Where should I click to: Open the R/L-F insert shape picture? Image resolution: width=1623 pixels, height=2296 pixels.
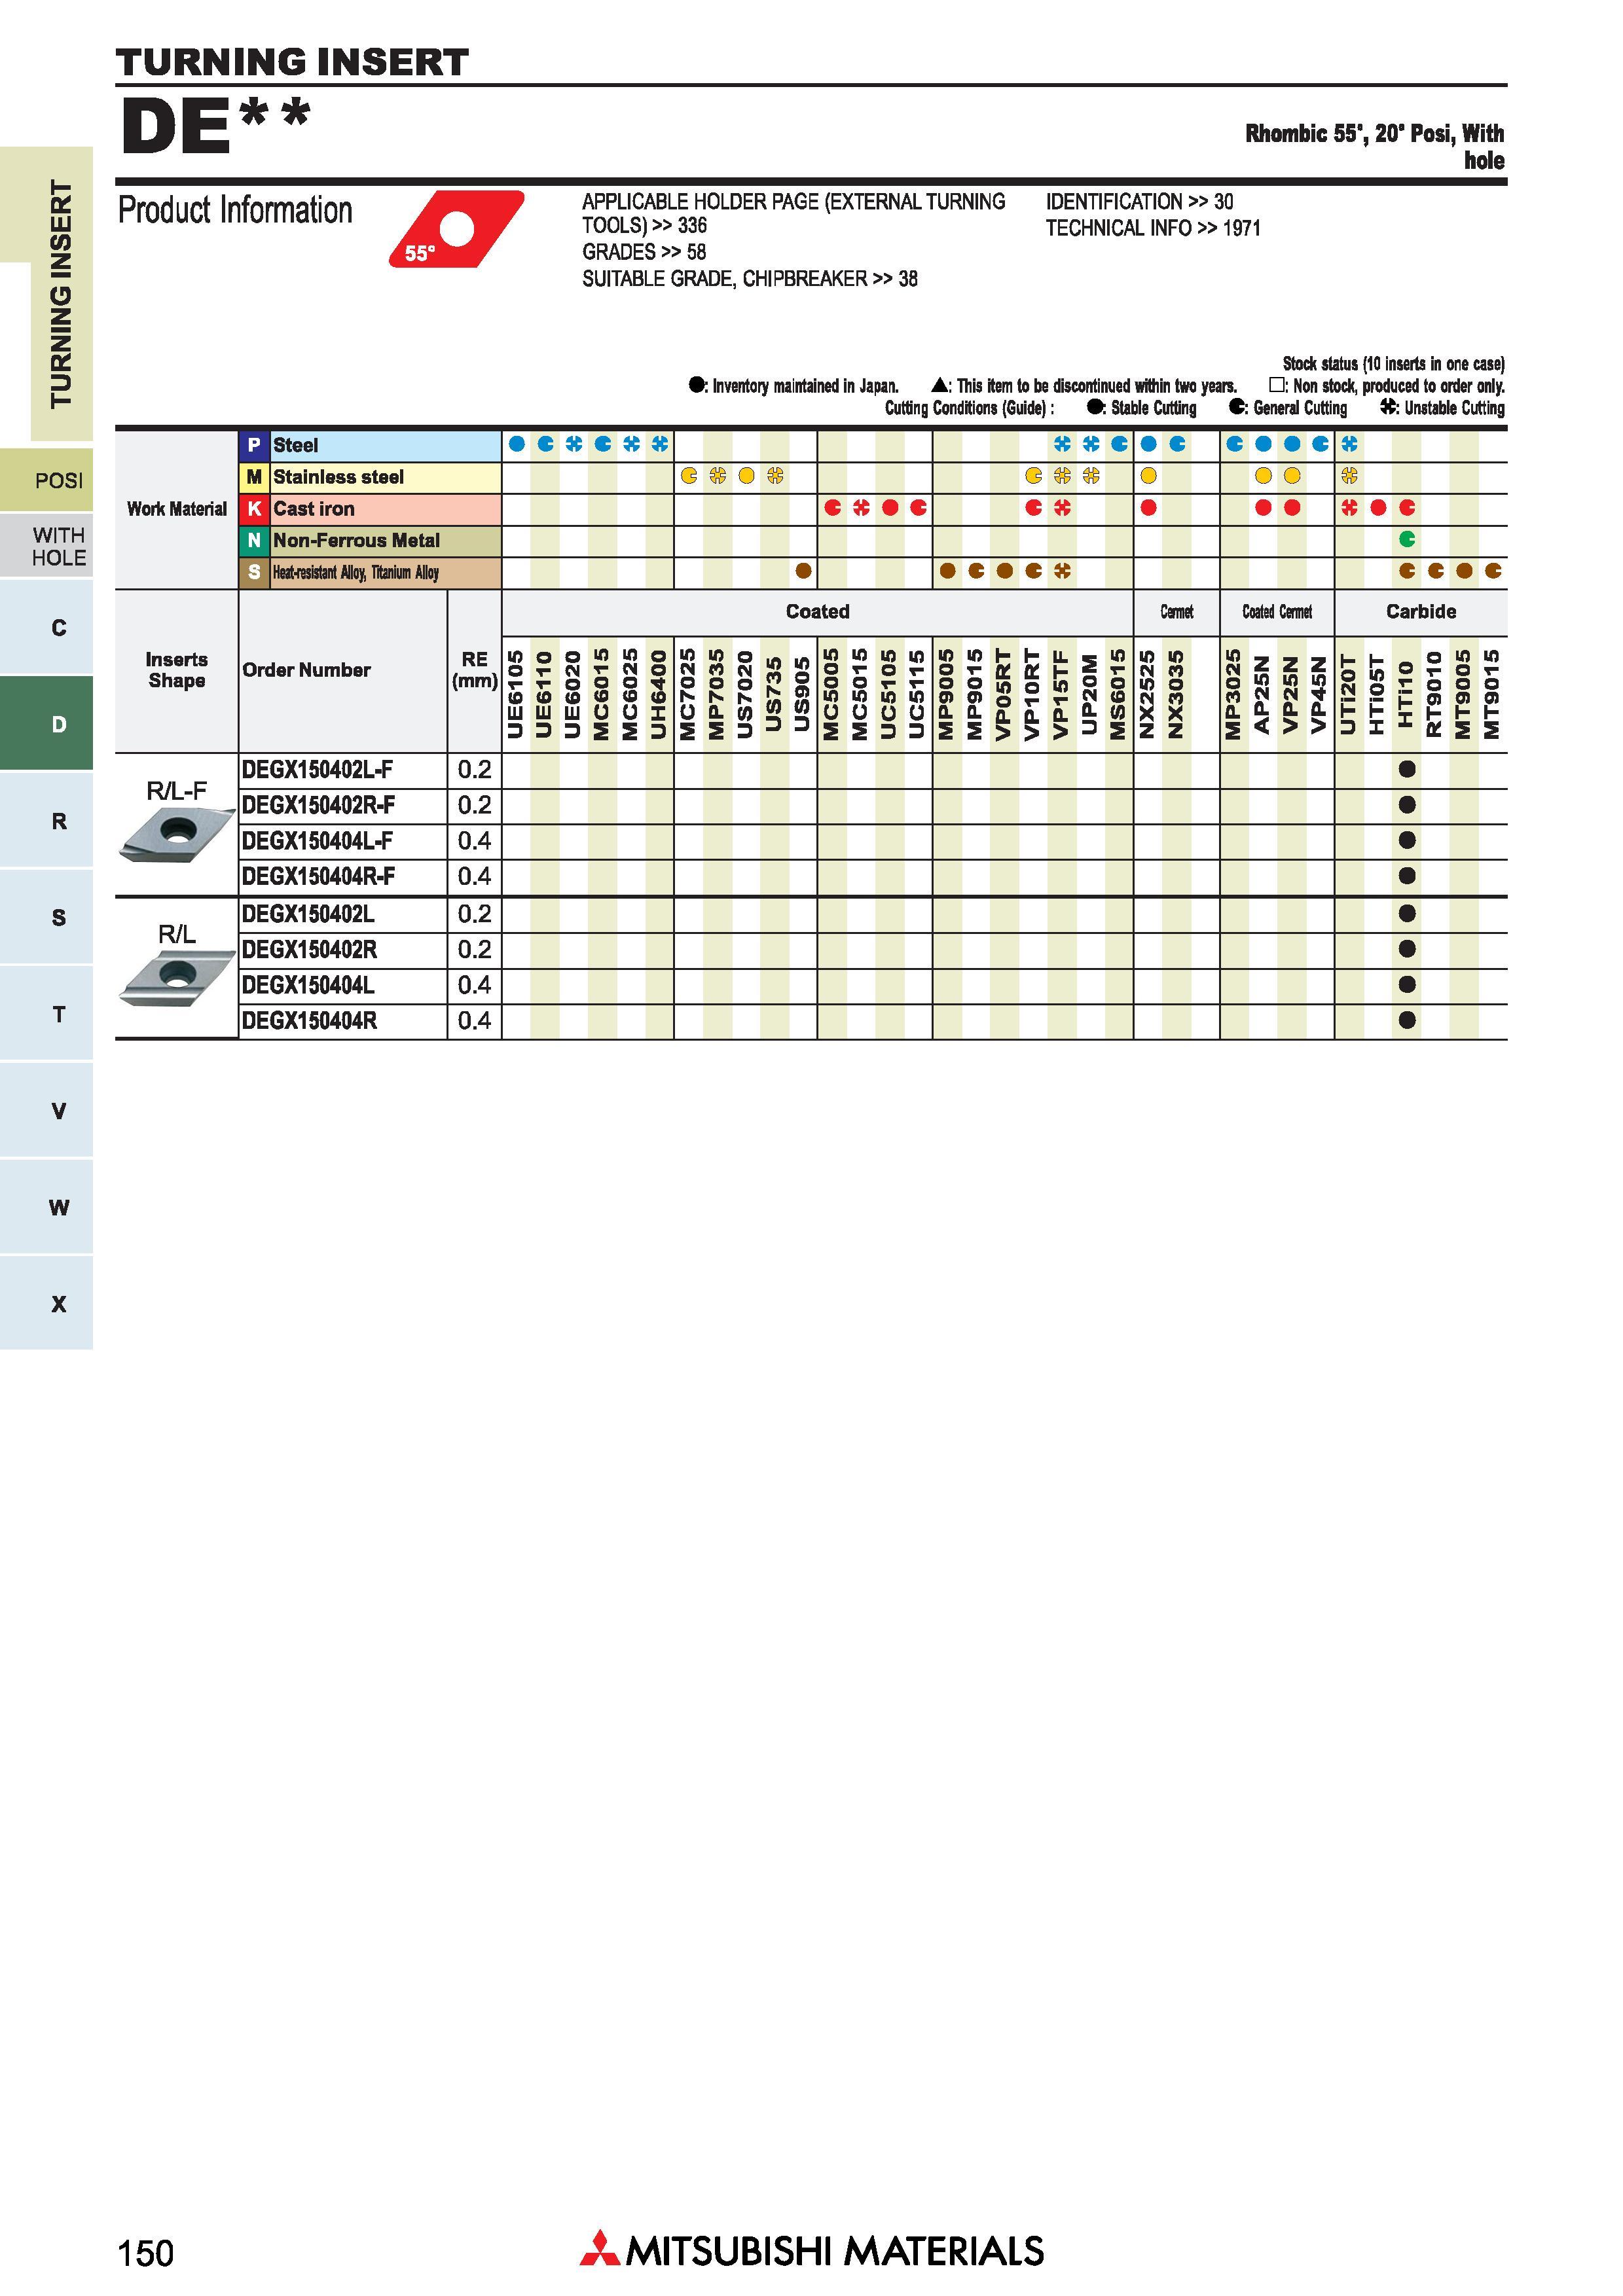[177, 836]
